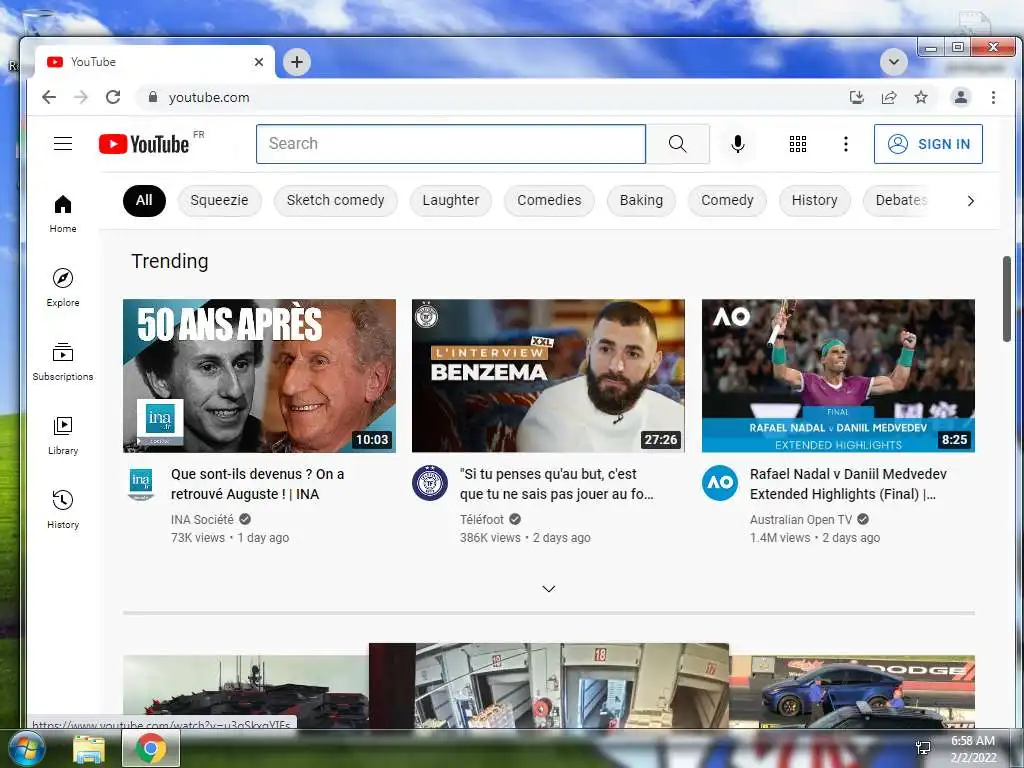Open the Chrome three-dot menu
Screen dimensions: 1024x768
(x=993, y=97)
